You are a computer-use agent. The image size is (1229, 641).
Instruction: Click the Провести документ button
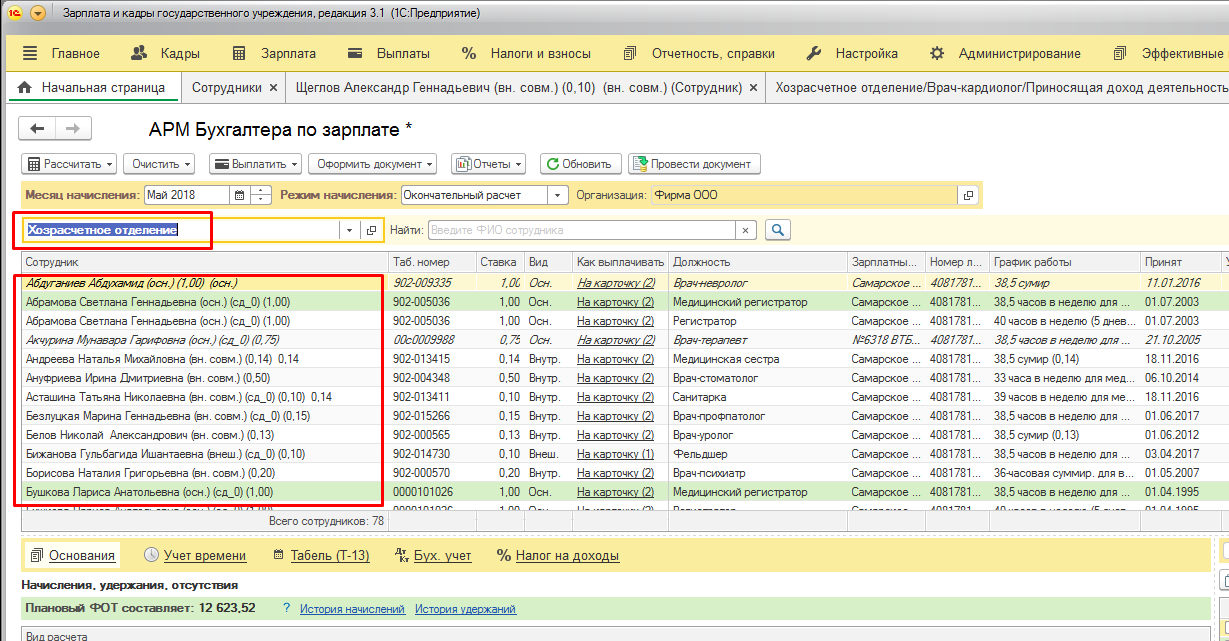[x=694, y=164]
